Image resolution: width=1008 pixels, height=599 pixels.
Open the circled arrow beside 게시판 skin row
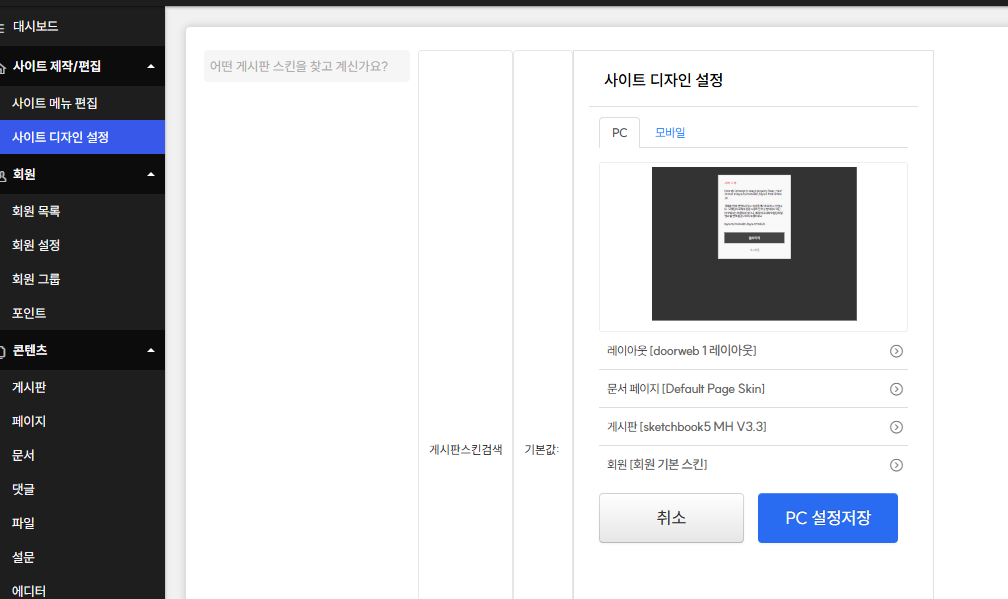[x=897, y=426]
